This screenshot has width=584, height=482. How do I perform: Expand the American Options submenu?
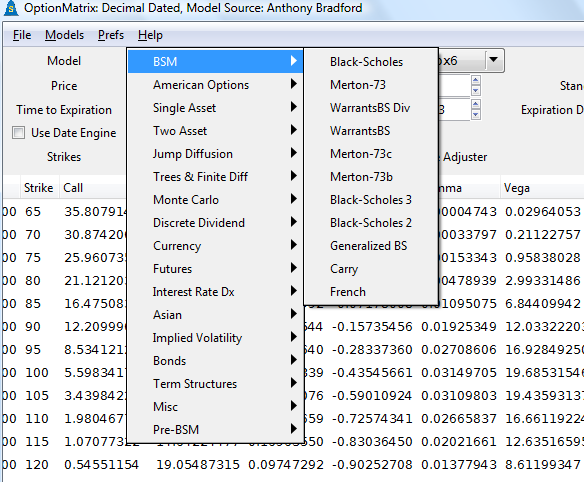(215, 85)
